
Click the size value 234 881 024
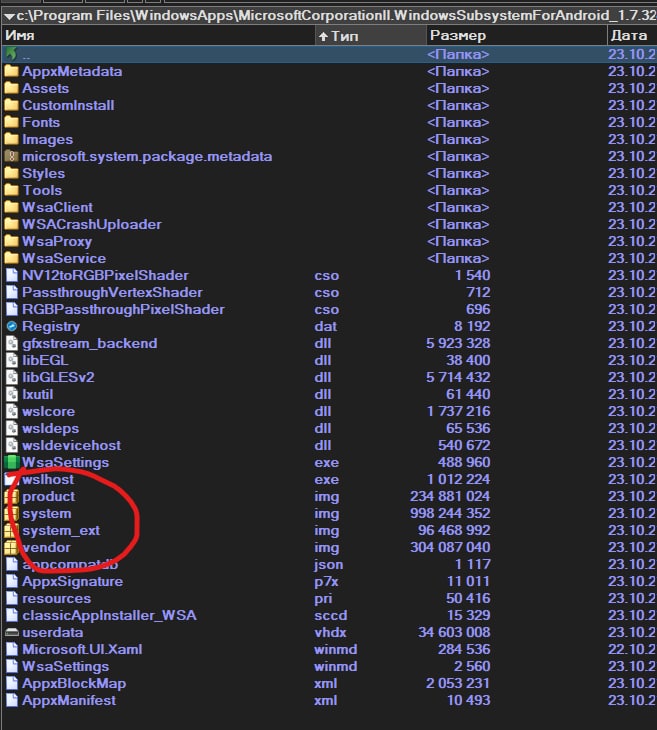[450, 496]
